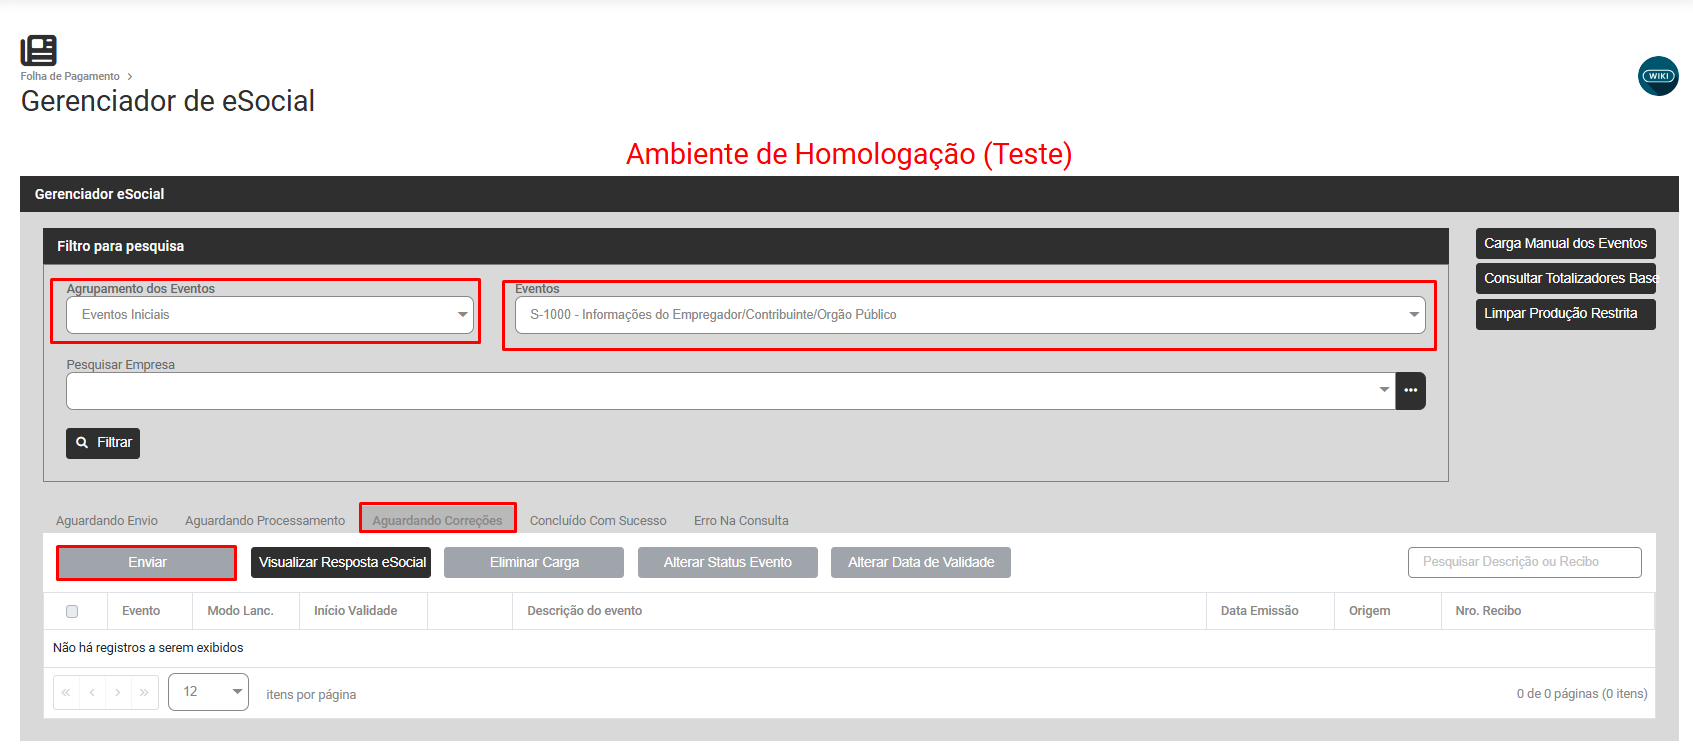The image size is (1693, 753).
Task: Open the Concluído Com Sucesso tab
Action: (598, 521)
